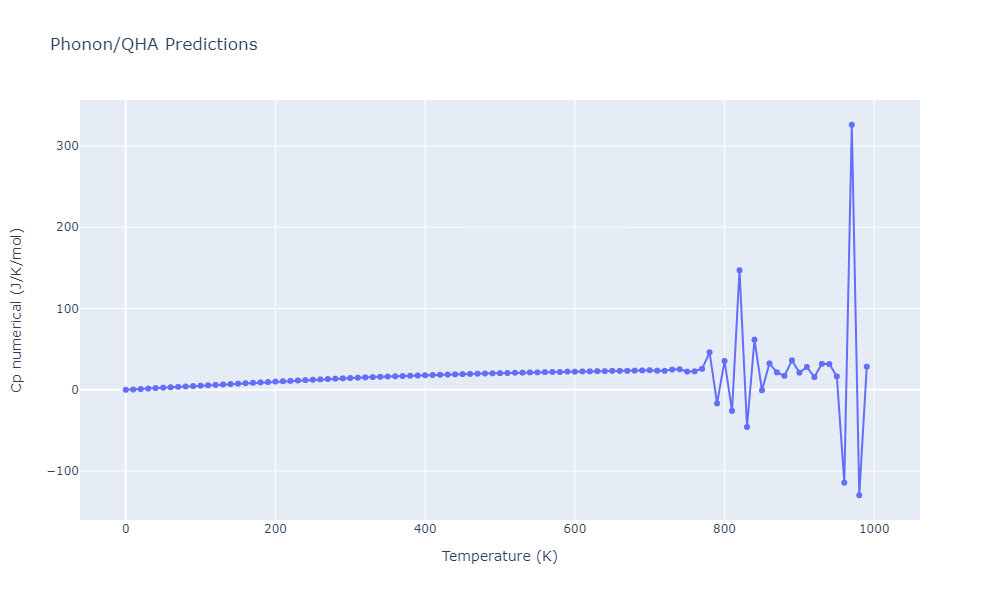Image resolution: width=1000 pixels, height=600 pixels.
Task: Click the dip data point near -45 at 830 K
Action: coord(747,427)
